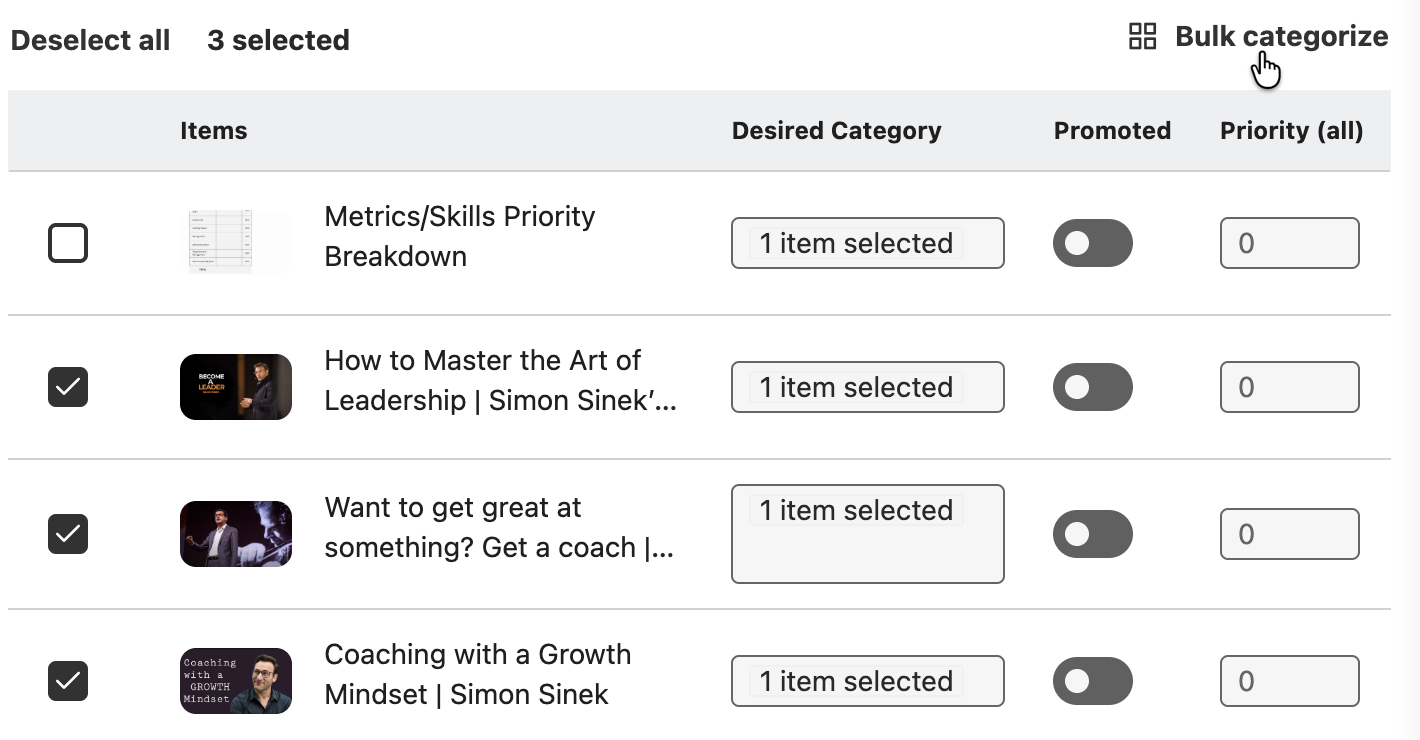This screenshot has width=1420, height=740.
Task: Switch on Promoted for Coaching with Growth Mindset
Action: pyautogui.click(x=1092, y=681)
